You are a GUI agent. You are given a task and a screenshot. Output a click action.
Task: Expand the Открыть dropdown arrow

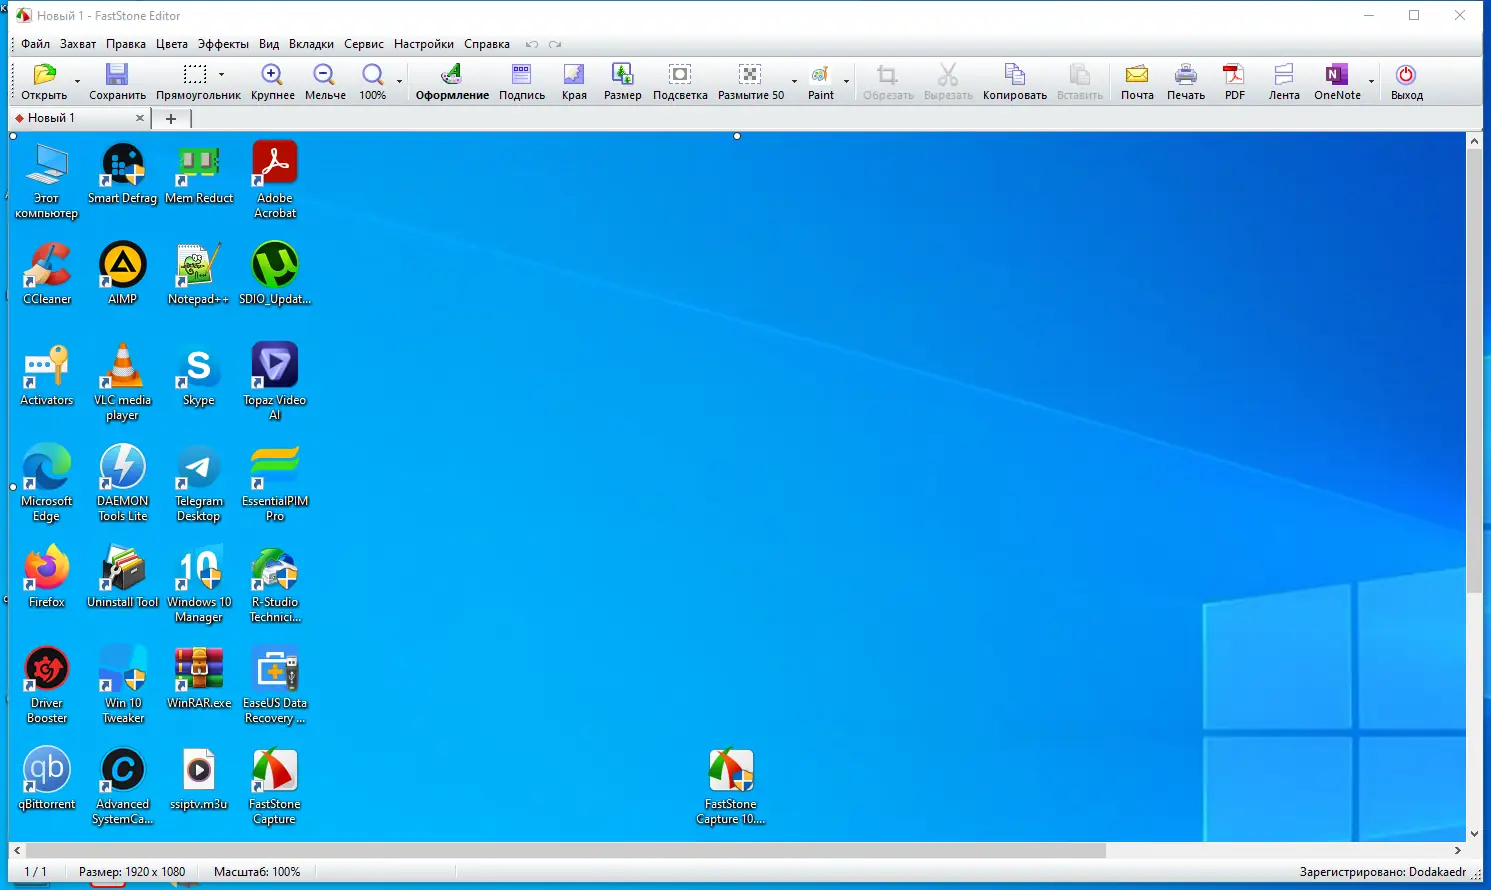pyautogui.click(x=77, y=82)
